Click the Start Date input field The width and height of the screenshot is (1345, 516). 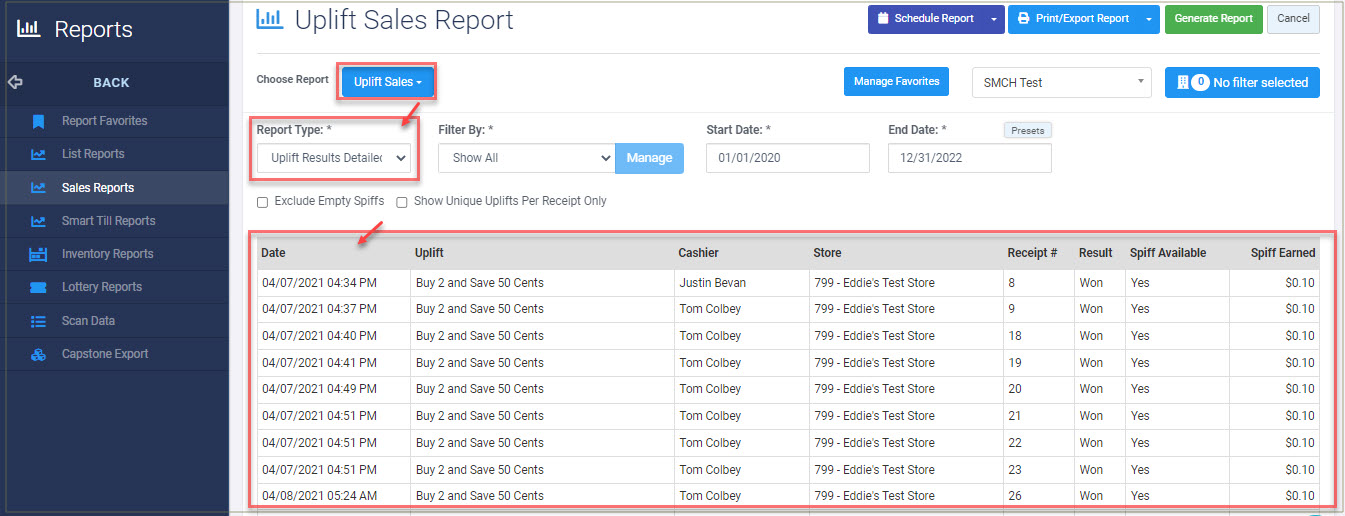coord(788,158)
